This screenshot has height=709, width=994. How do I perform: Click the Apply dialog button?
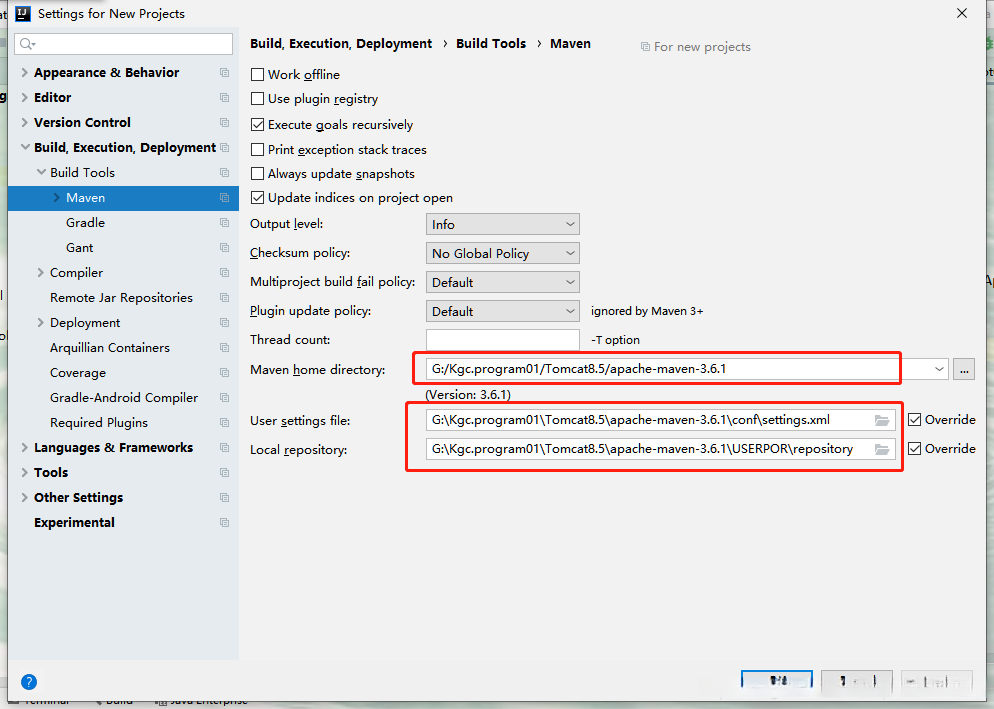[x=936, y=681]
